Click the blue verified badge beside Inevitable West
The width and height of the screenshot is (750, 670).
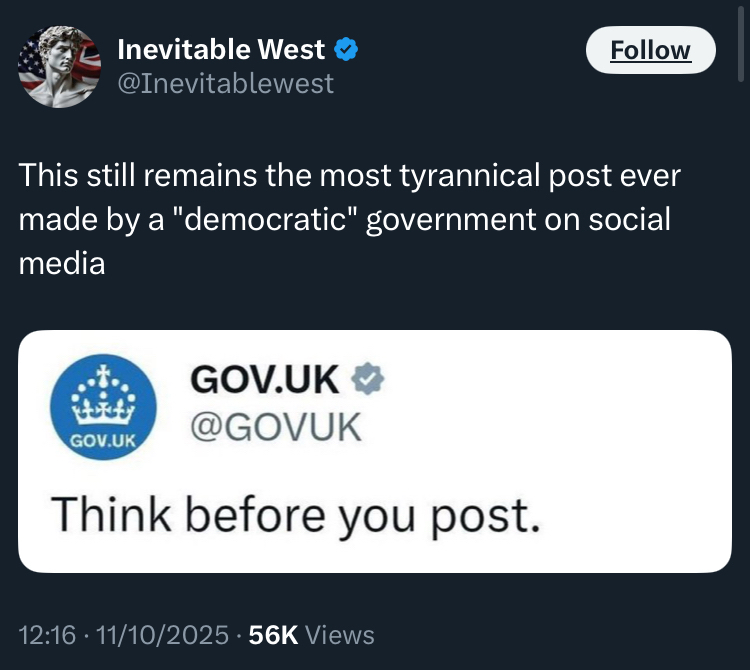click(x=348, y=48)
